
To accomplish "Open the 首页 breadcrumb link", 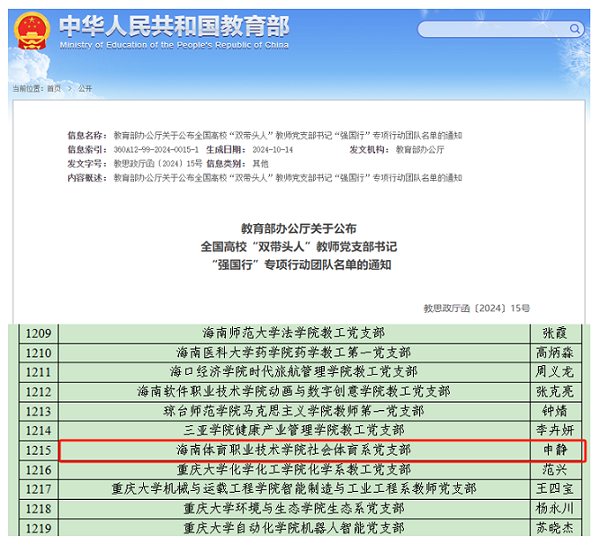I will [54, 88].
